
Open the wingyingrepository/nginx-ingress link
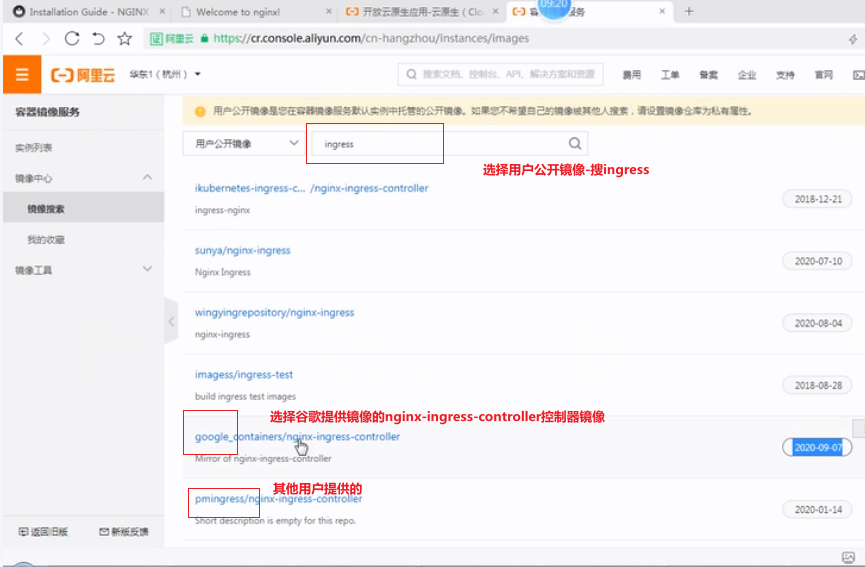click(274, 313)
